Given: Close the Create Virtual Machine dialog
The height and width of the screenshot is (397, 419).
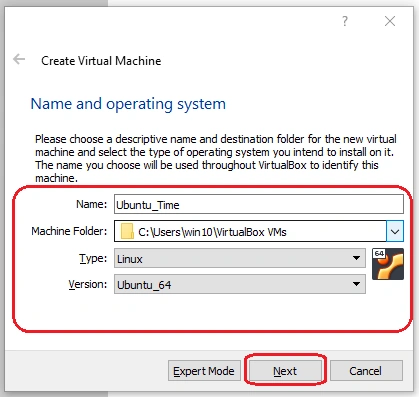Looking at the screenshot, I should 390,21.
